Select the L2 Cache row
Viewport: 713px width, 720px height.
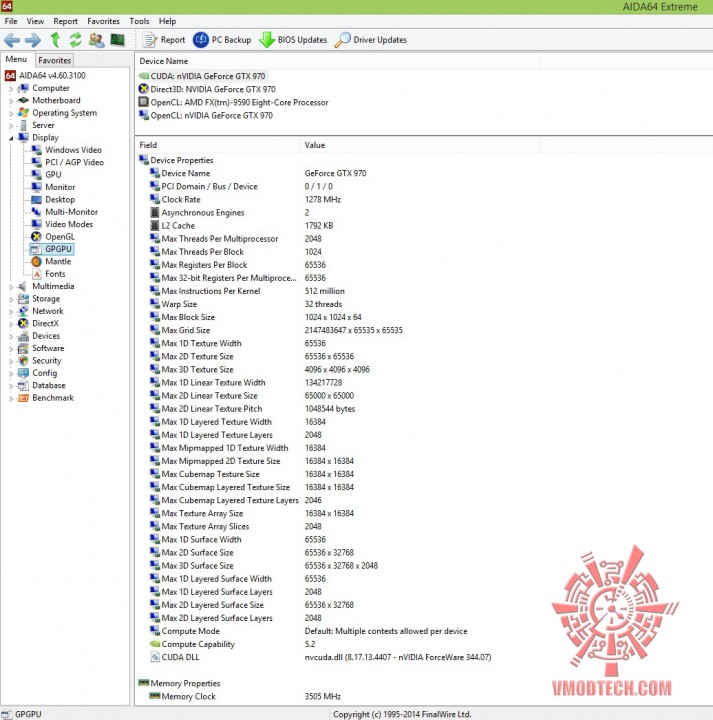click(242, 226)
